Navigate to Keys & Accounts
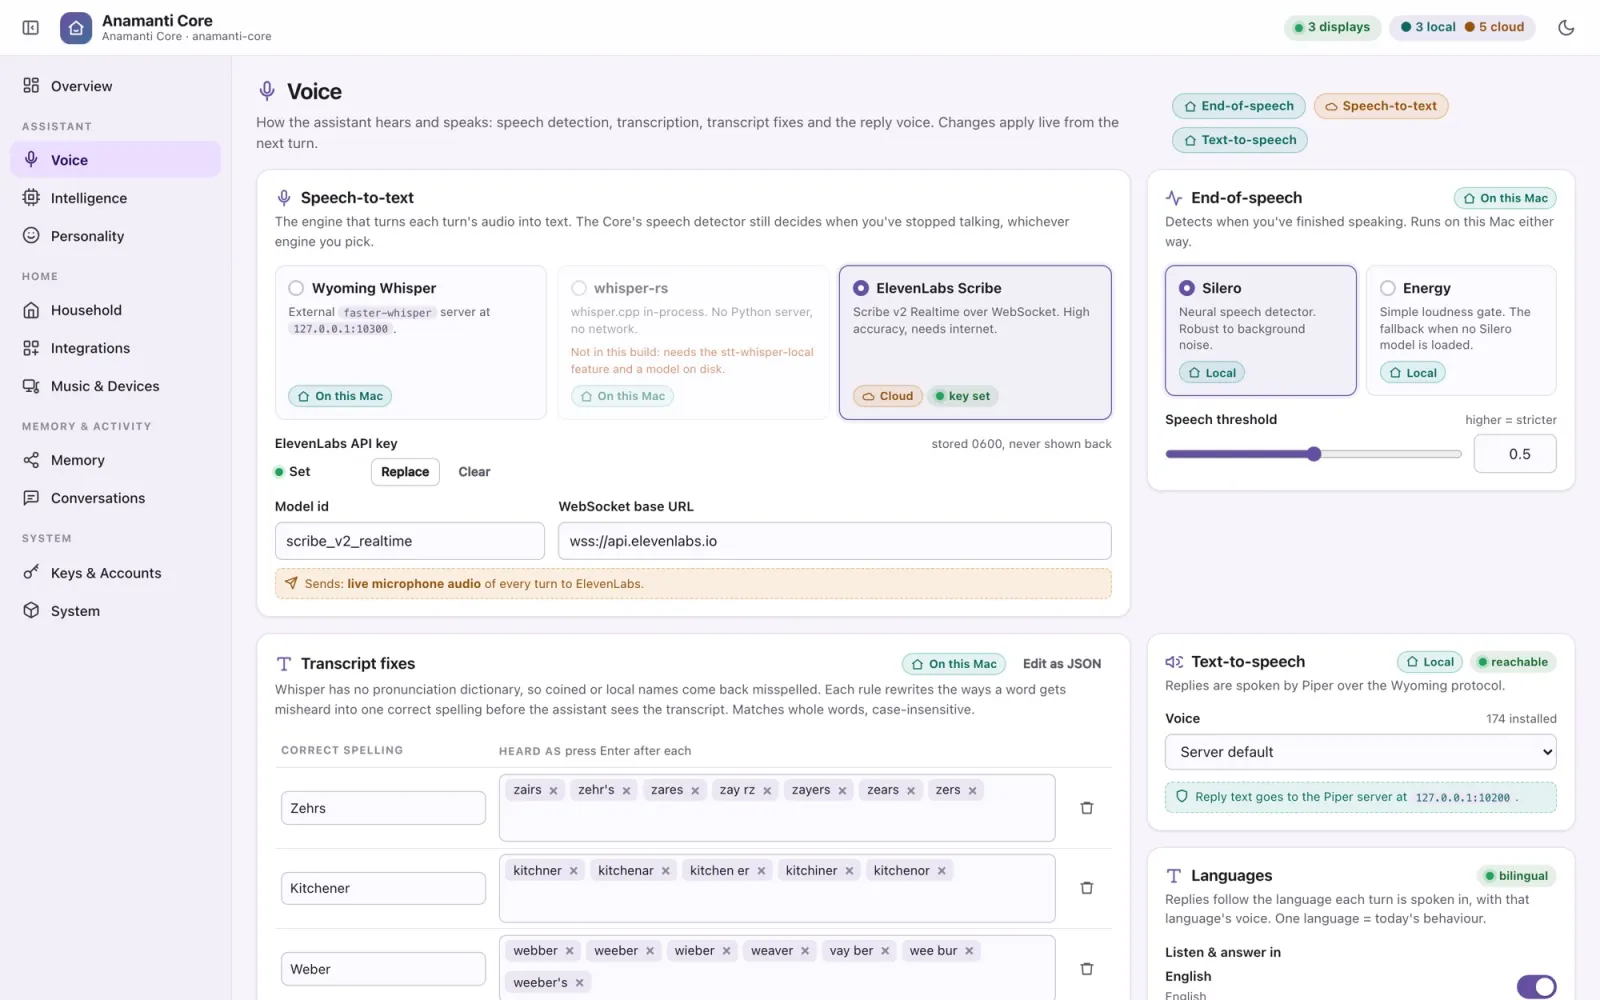 click(x=115, y=573)
